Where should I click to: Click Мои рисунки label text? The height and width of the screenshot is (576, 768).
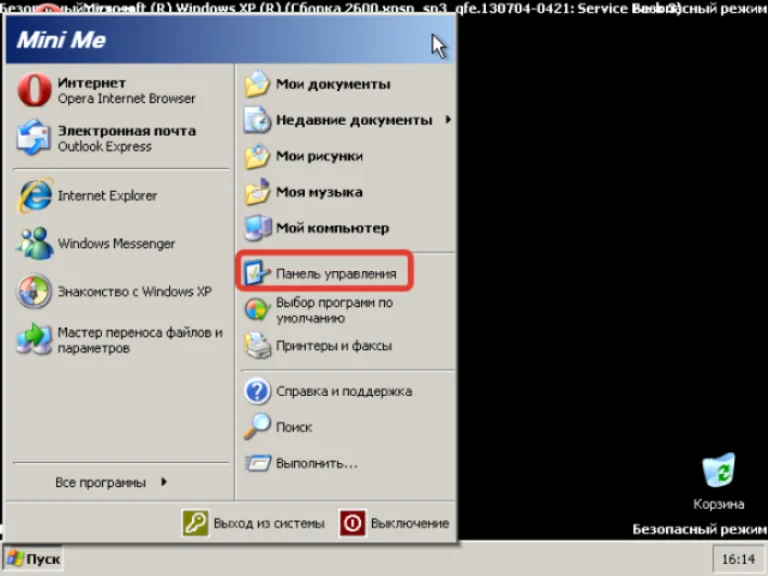tap(319, 156)
